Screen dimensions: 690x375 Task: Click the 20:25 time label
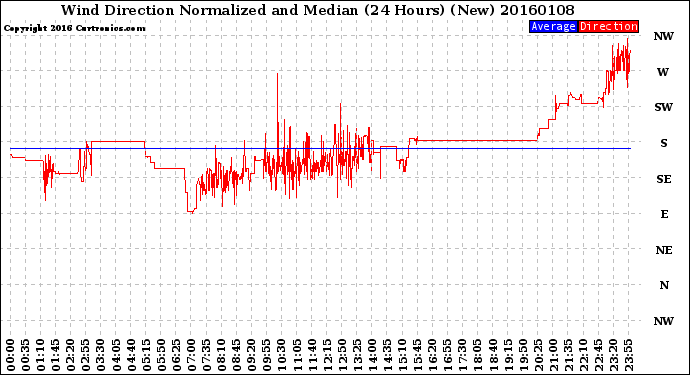[x=538, y=355]
